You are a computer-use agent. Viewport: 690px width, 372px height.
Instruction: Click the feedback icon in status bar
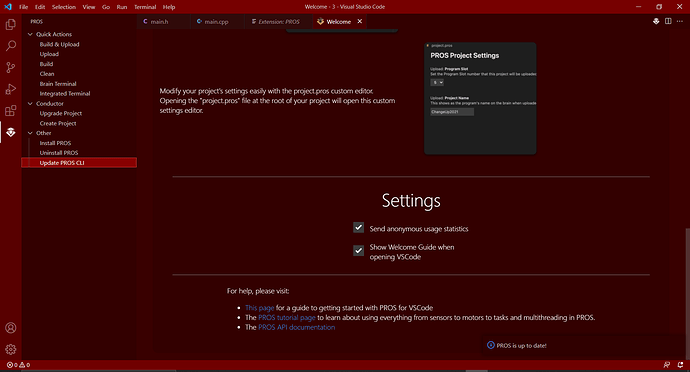[667, 365]
